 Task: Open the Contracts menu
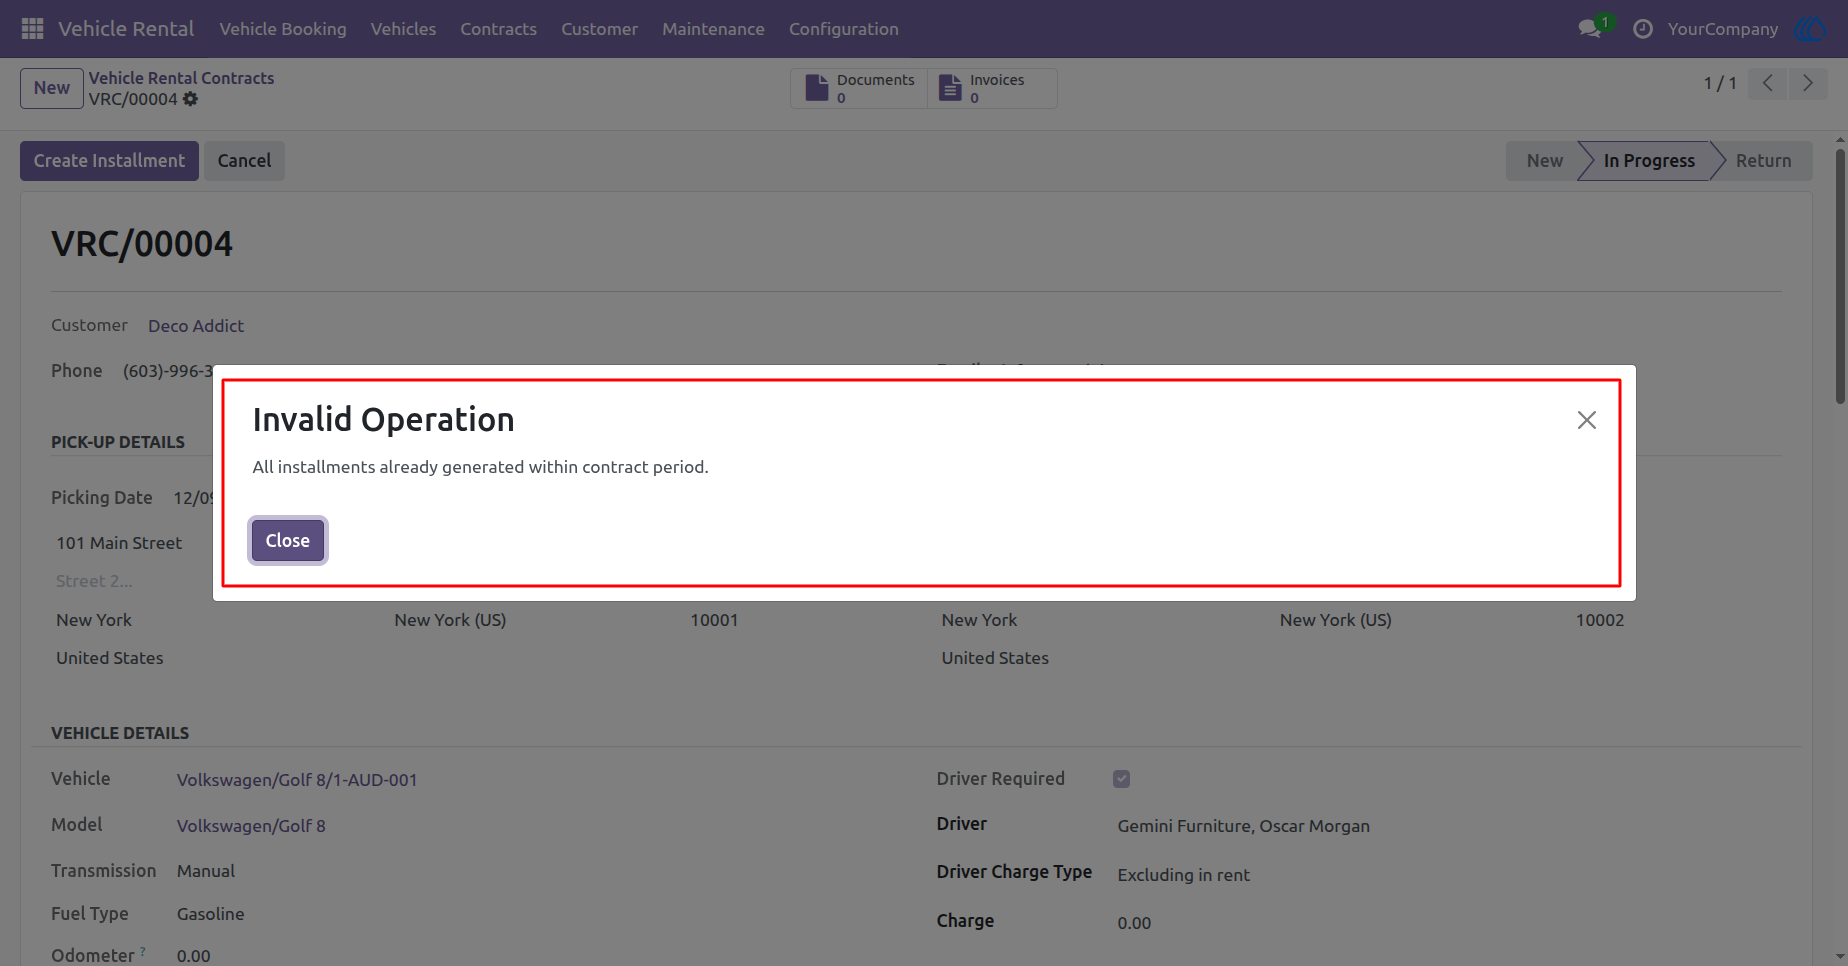[x=498, y=29]
